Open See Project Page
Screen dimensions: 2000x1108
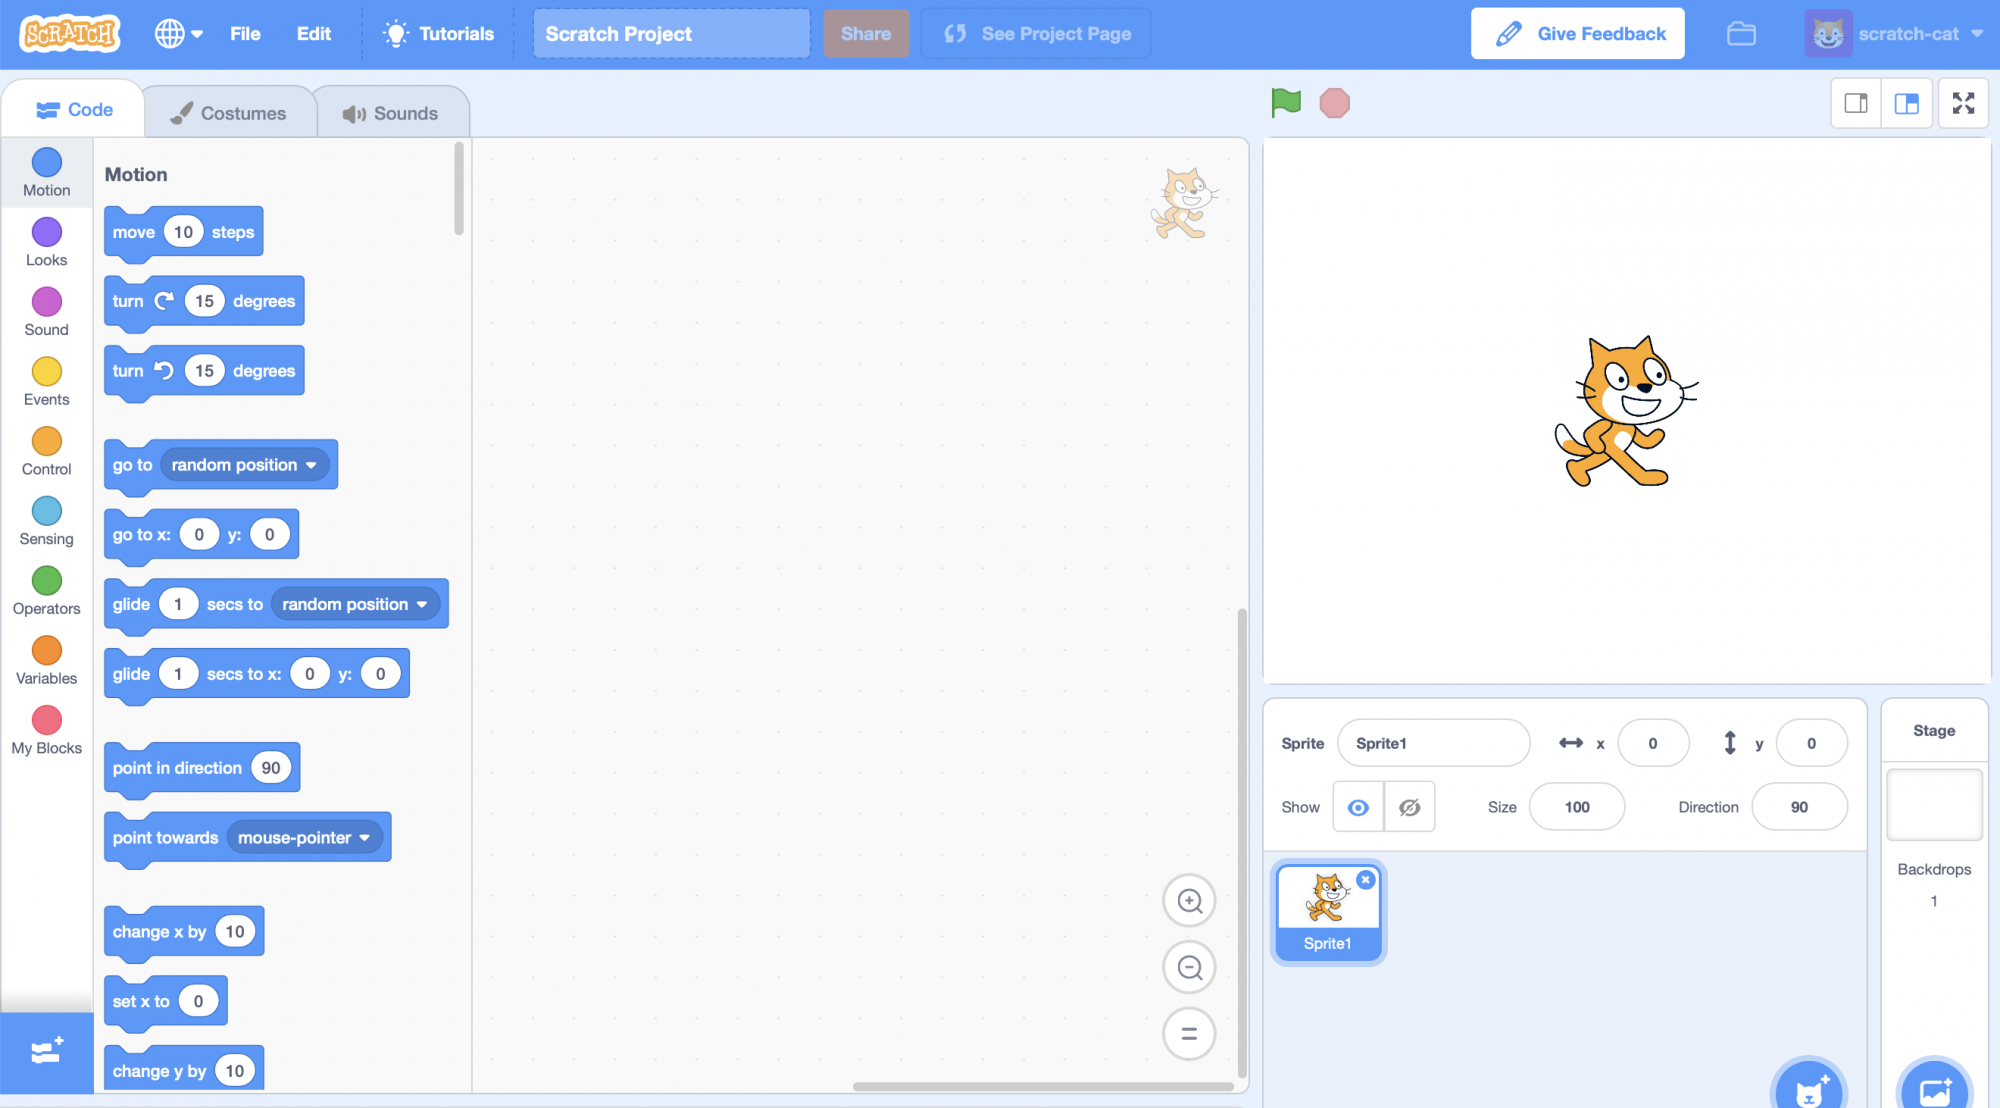pyautogui.click(x=1036, y=34)
